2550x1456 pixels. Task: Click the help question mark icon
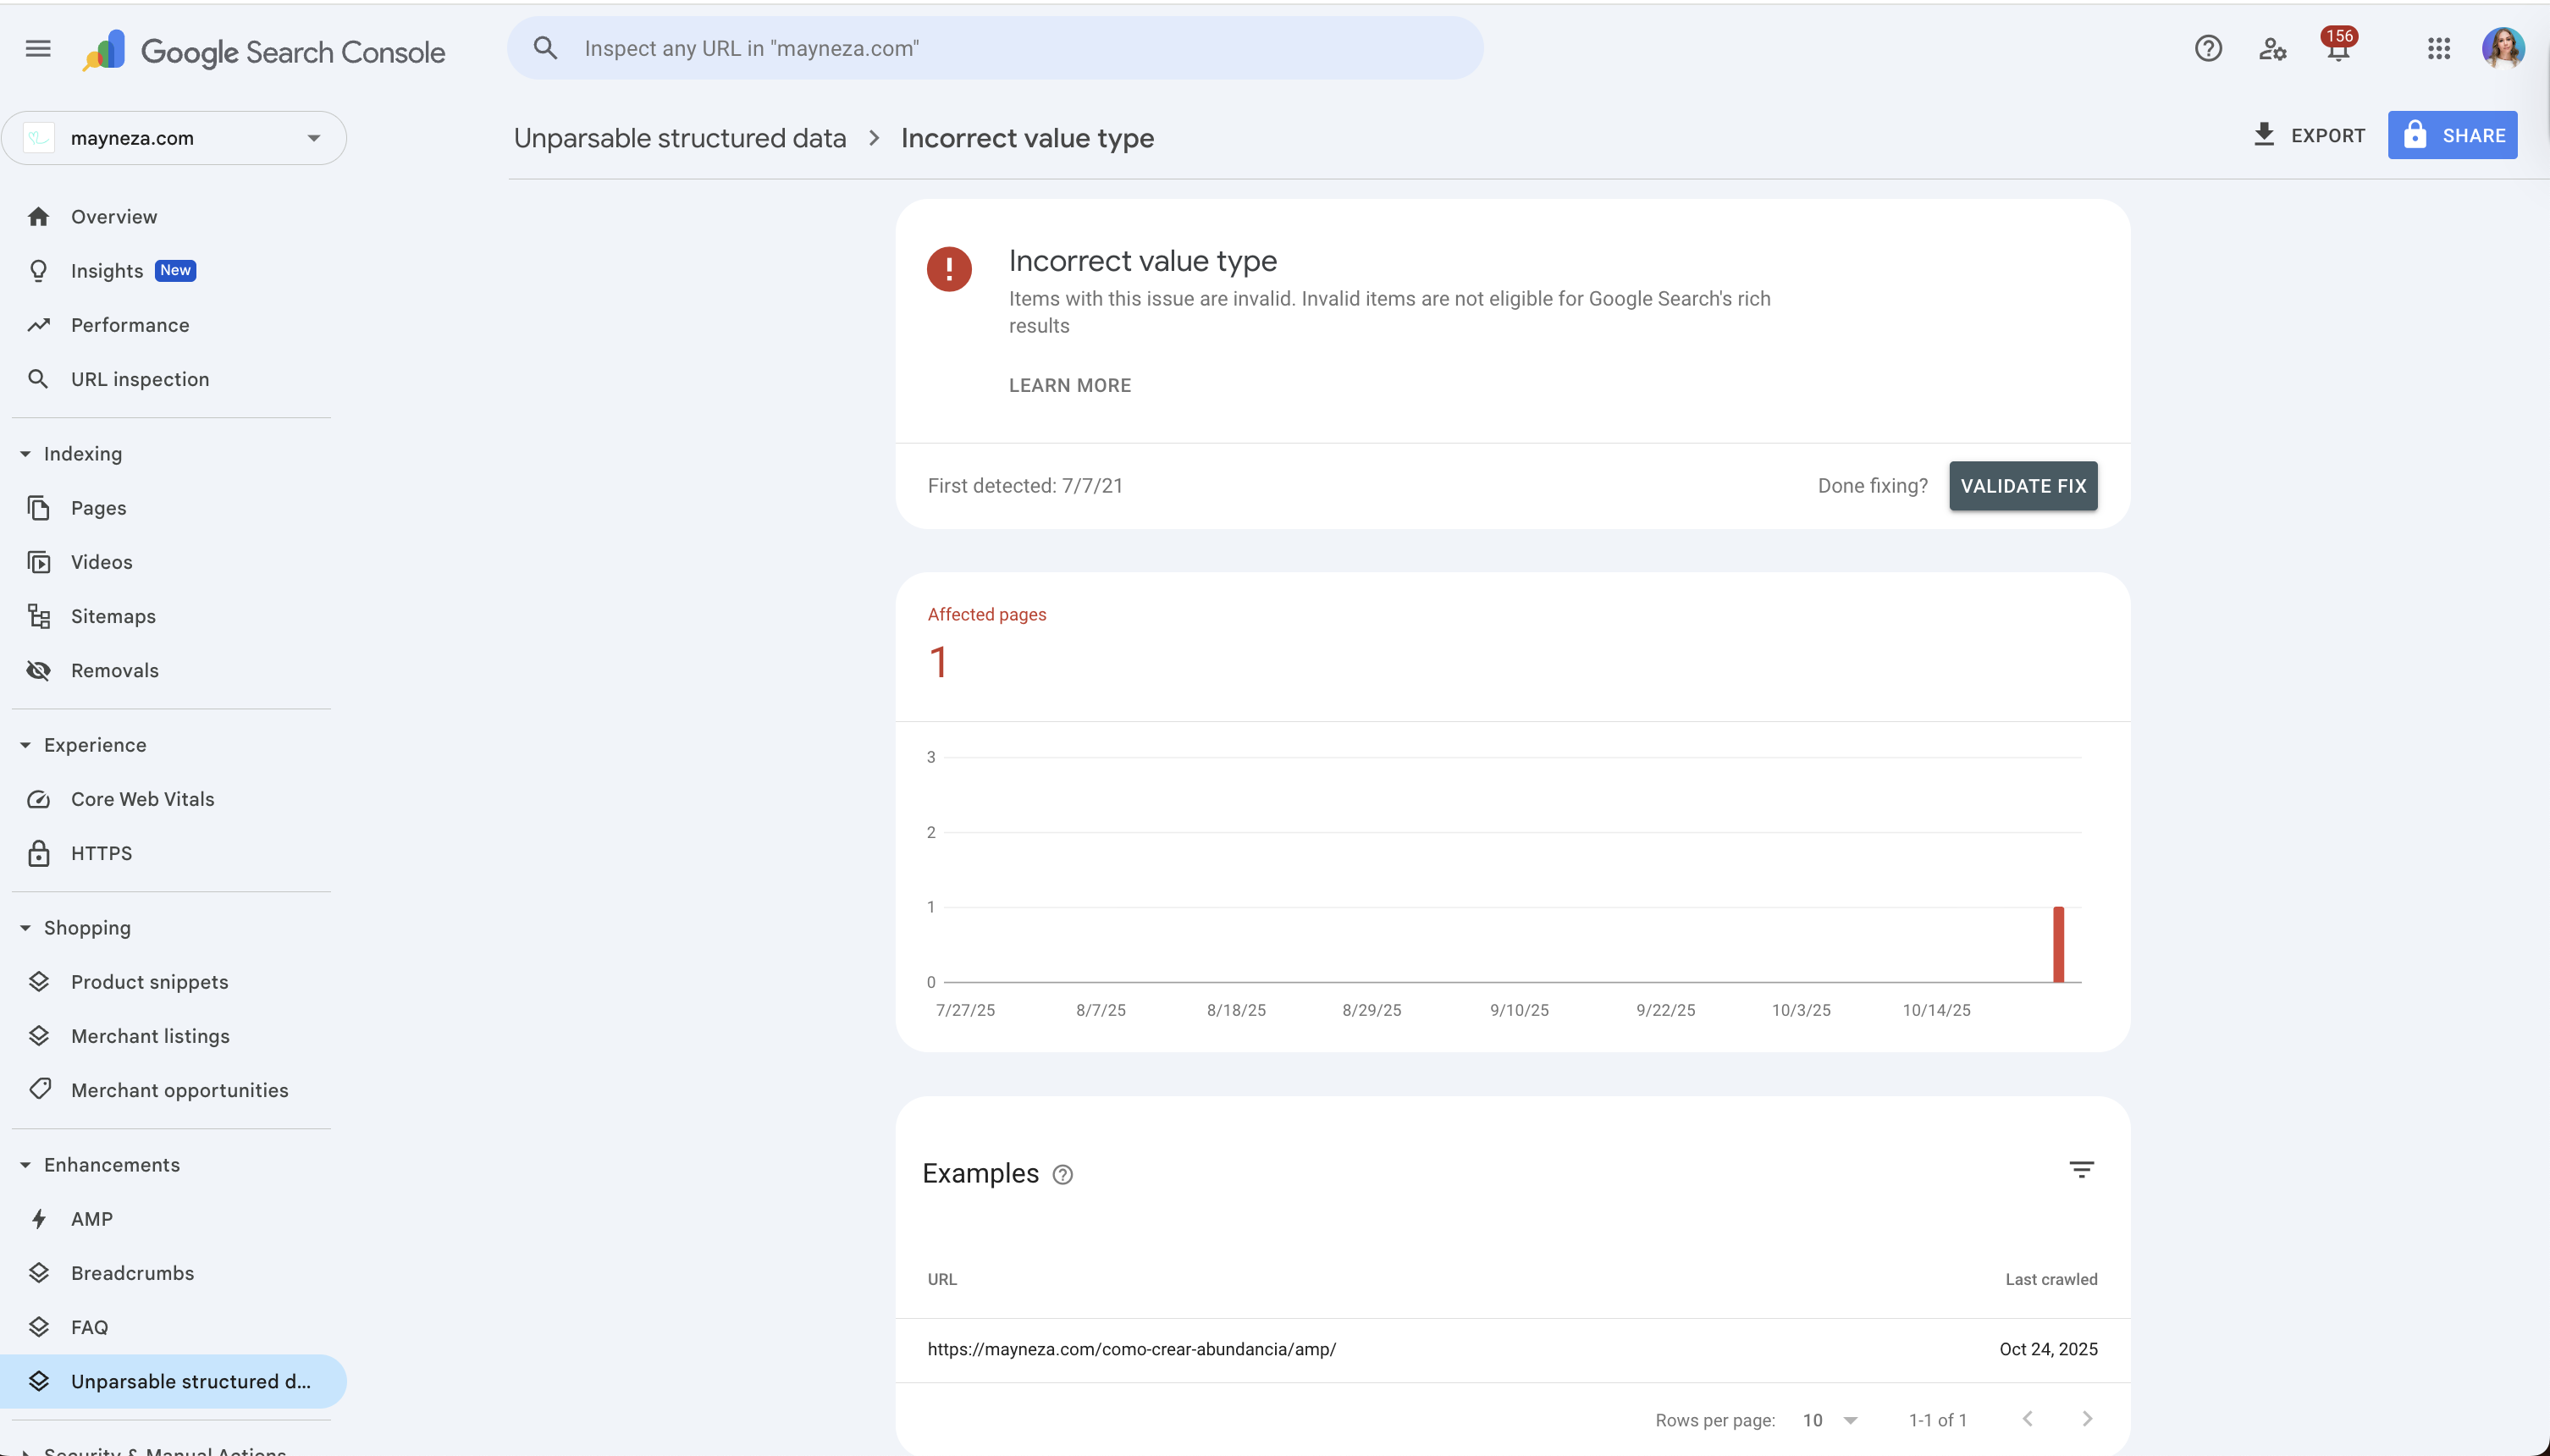(x=2208, y=48)
